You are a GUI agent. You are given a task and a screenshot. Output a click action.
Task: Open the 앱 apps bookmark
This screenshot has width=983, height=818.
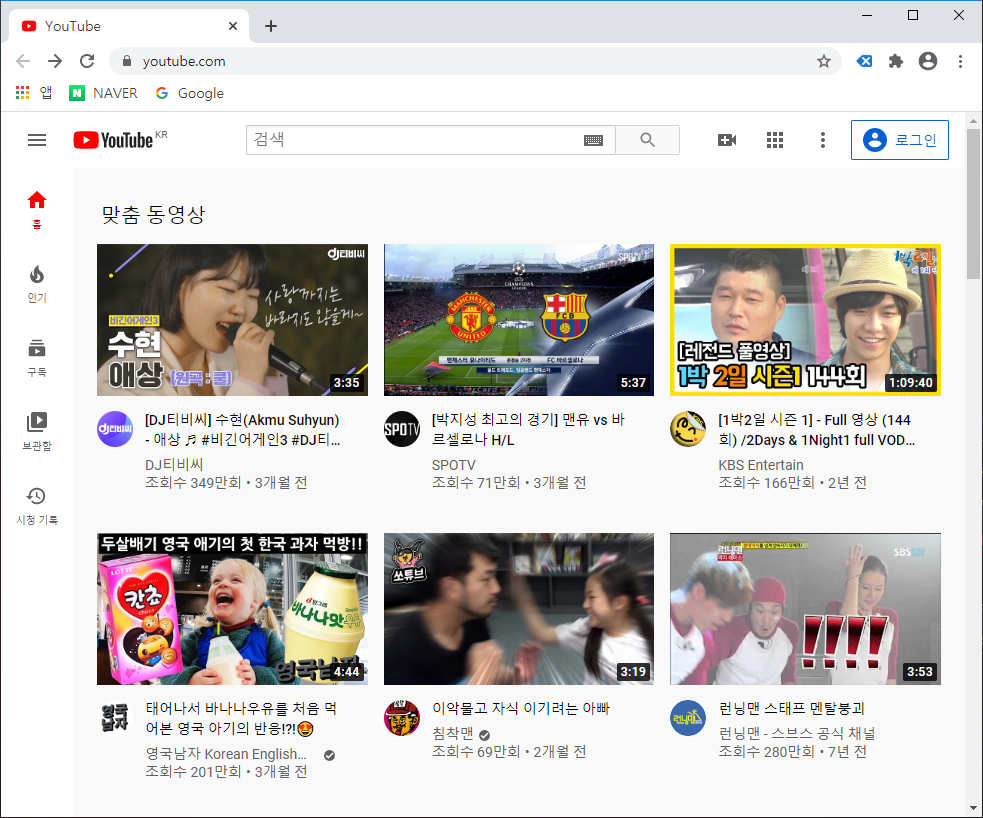click(34, 93)
